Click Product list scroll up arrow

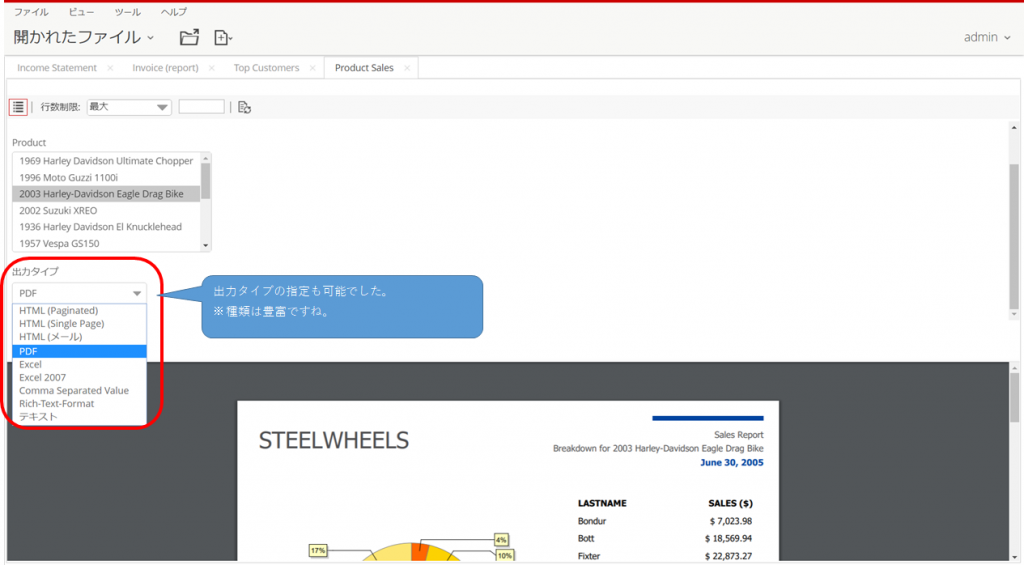click(206, 159)
